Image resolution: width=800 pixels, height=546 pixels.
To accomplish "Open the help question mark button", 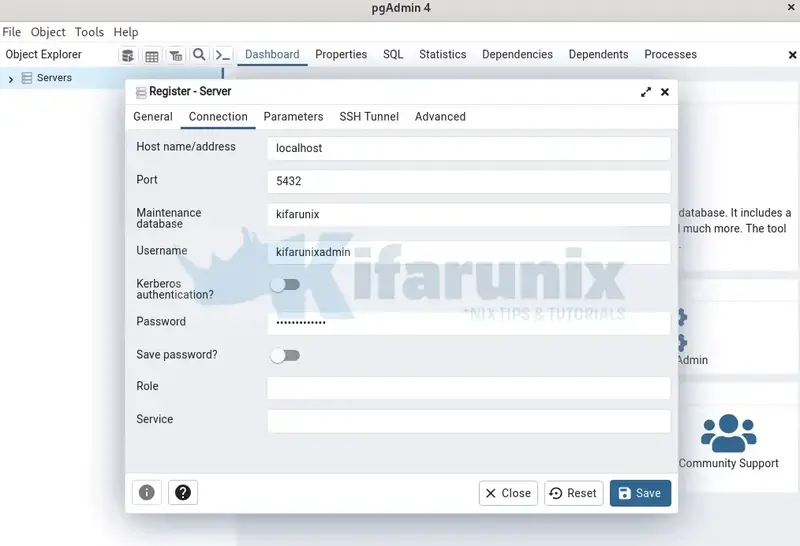I will (183, 492).
